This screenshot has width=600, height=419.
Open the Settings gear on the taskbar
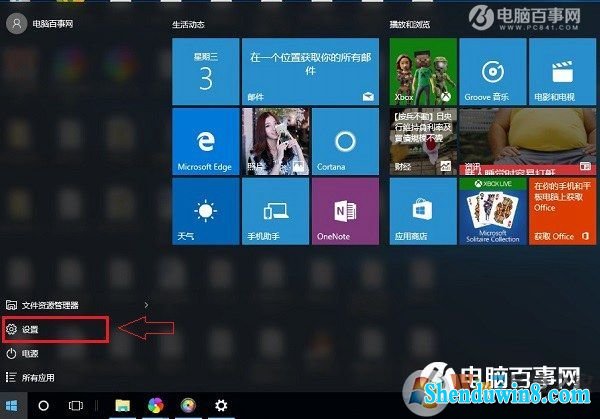tap(221, 405)
